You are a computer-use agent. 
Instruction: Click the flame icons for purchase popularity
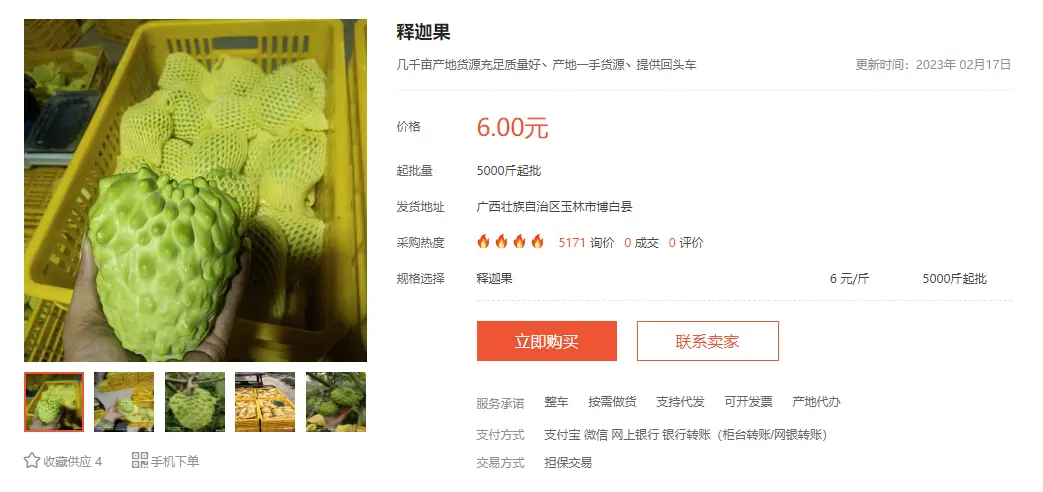tap(510, 241)
